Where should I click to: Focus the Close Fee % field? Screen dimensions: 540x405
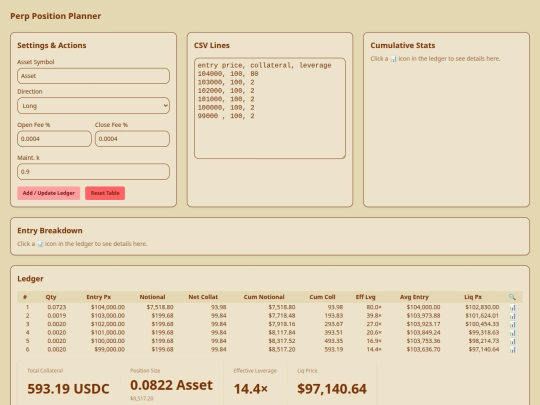coord(132,139)
